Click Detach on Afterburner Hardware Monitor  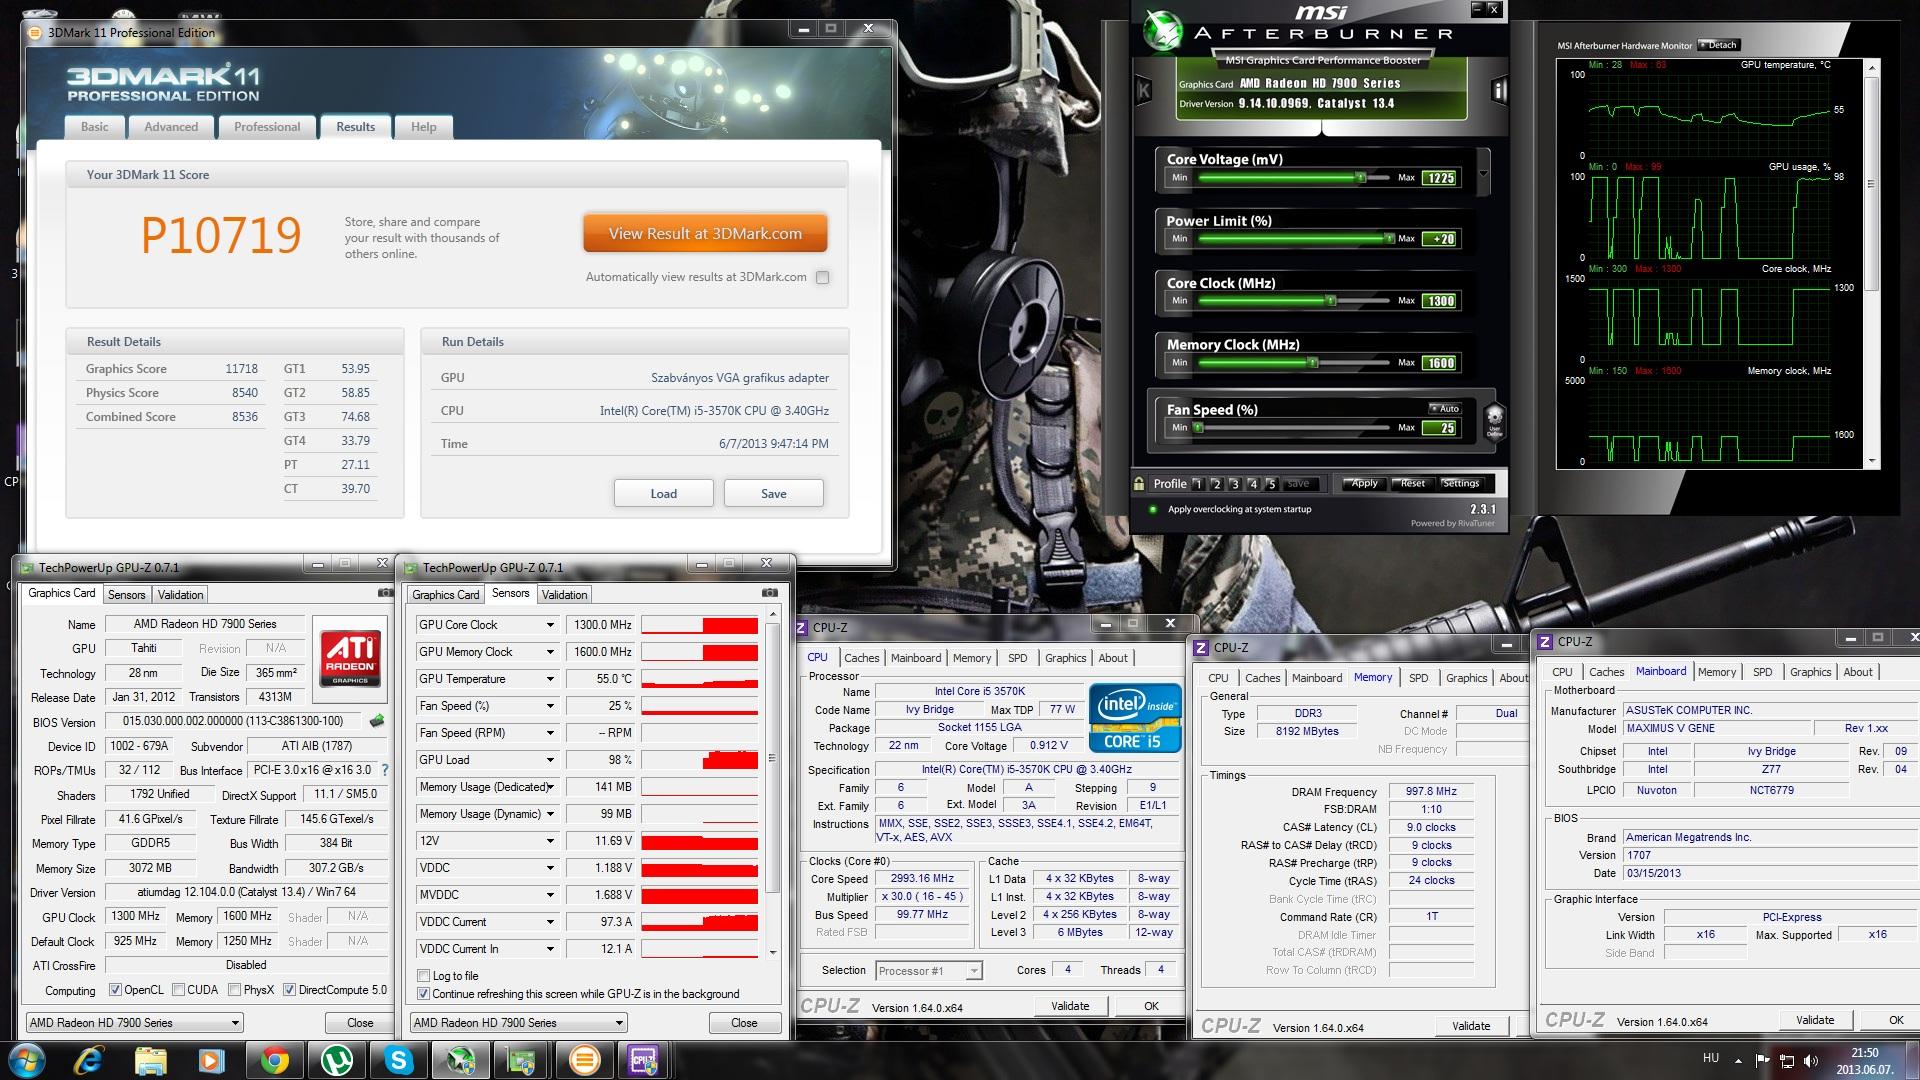click(x=1720, y=45)
